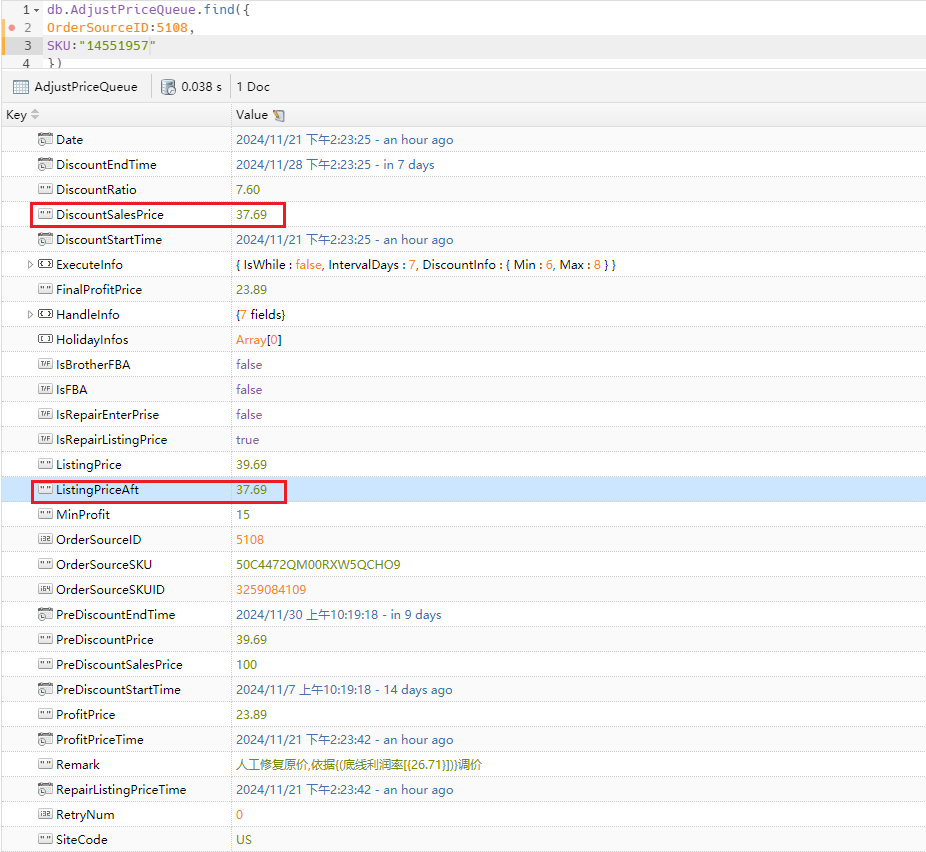Select the int32 icon beside OrderSourceID
This screenshot has width=926, height=852.
45,538
